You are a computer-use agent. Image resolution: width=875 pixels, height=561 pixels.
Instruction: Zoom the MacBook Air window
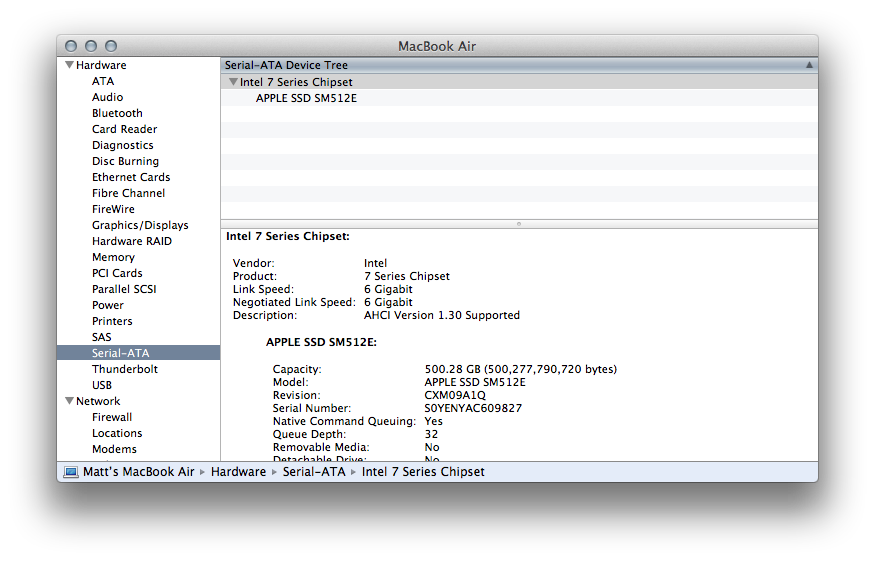(x=111, y=46)
